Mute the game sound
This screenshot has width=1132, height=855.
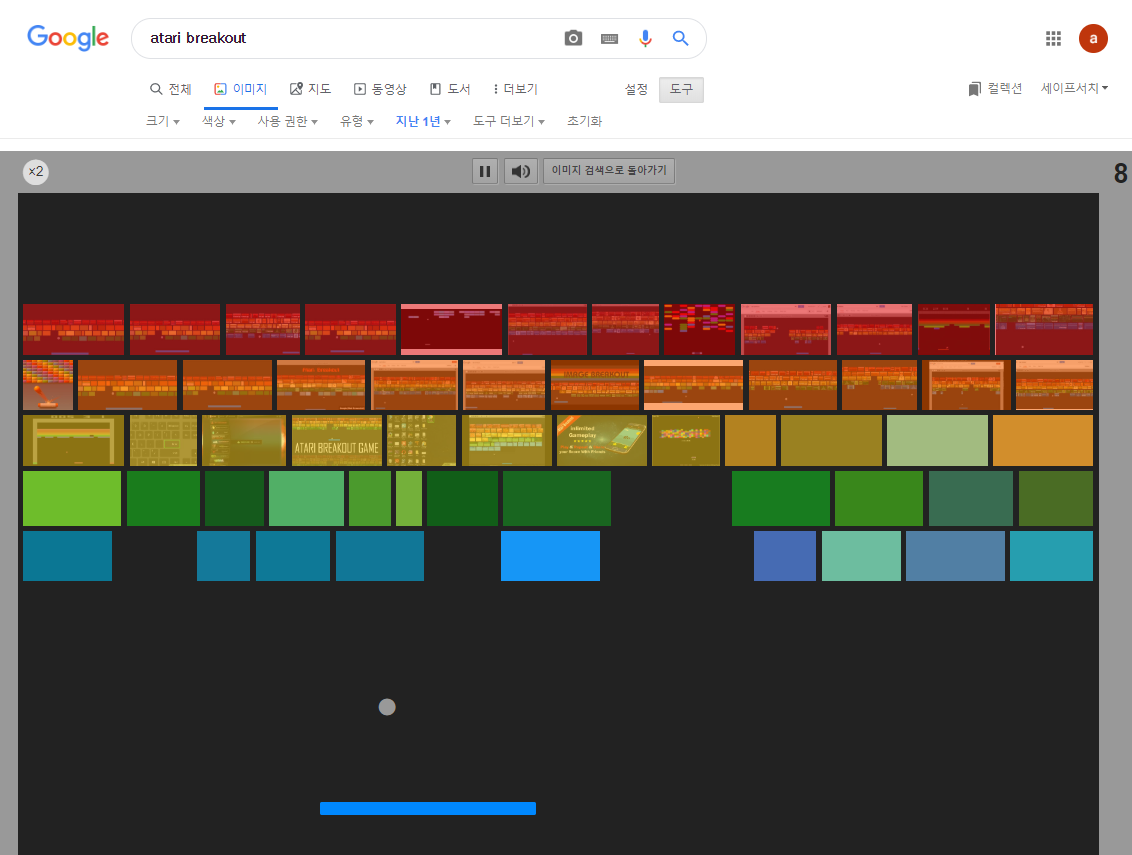(521, 171)
